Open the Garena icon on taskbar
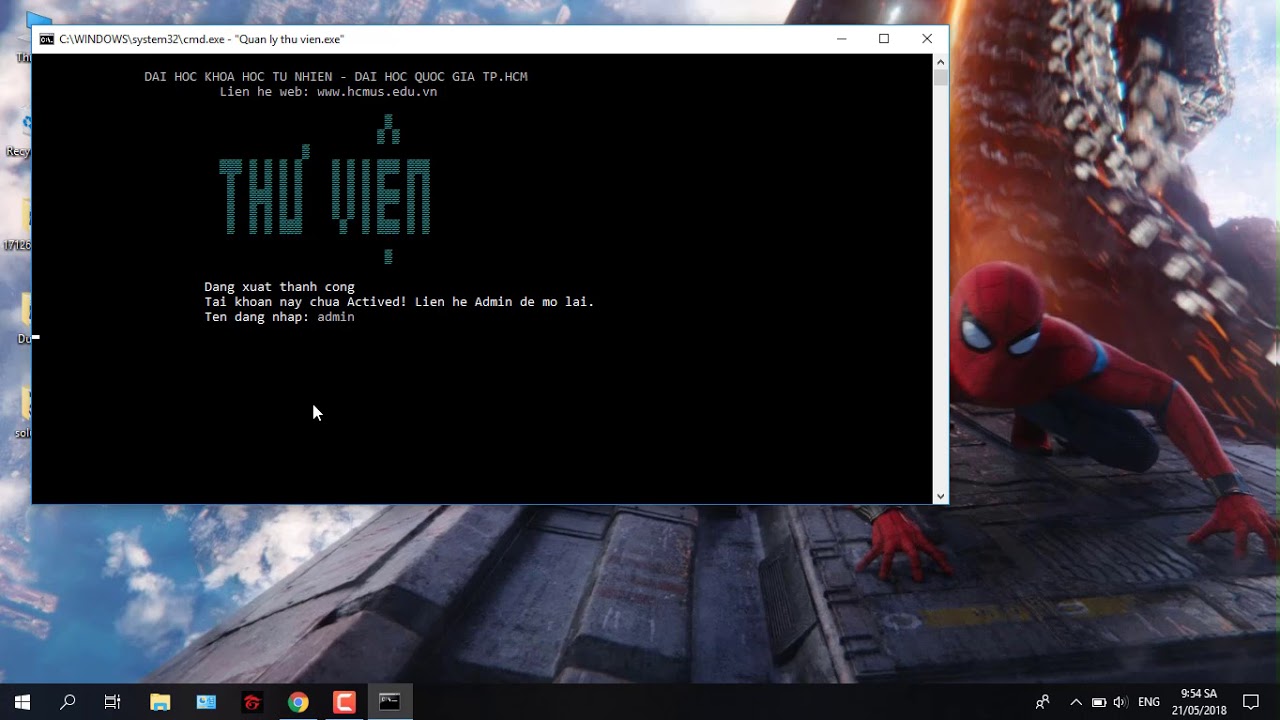 pyautogui.click(x=252, y=702)
